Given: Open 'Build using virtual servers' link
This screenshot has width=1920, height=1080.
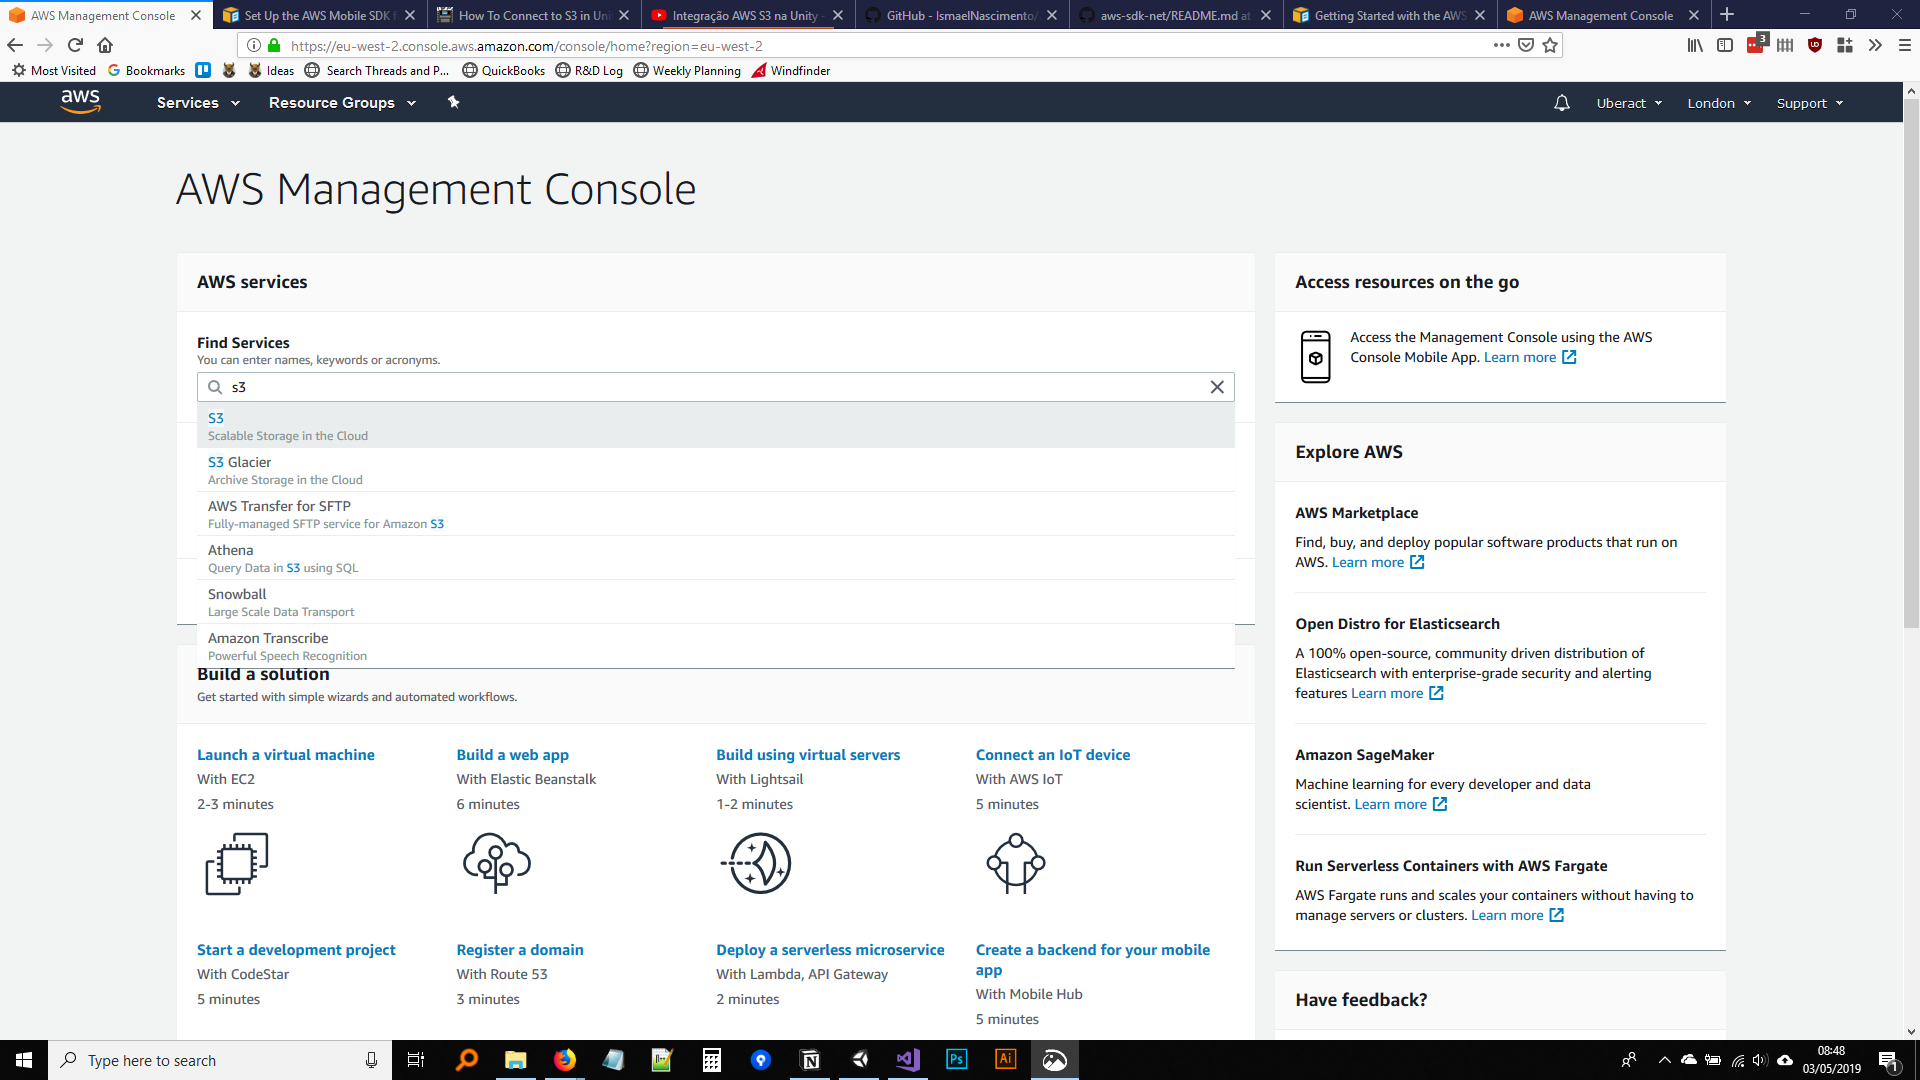Looking at the screenshot, I should [x=808, y=755].
